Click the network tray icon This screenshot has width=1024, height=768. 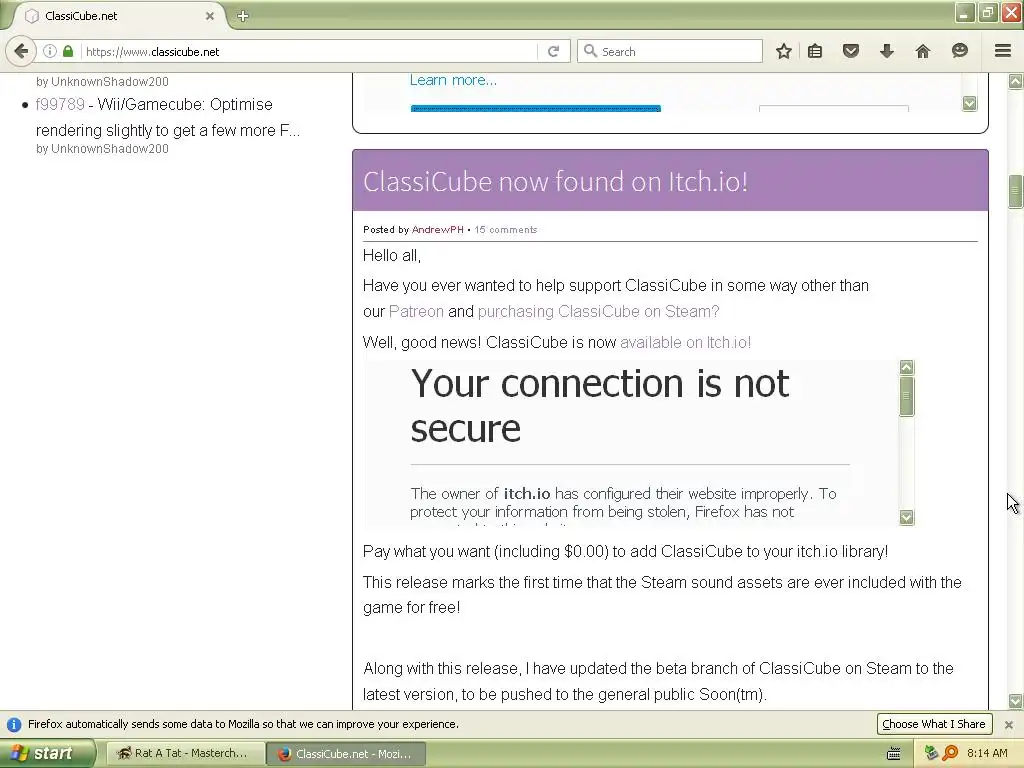point(931,754)
